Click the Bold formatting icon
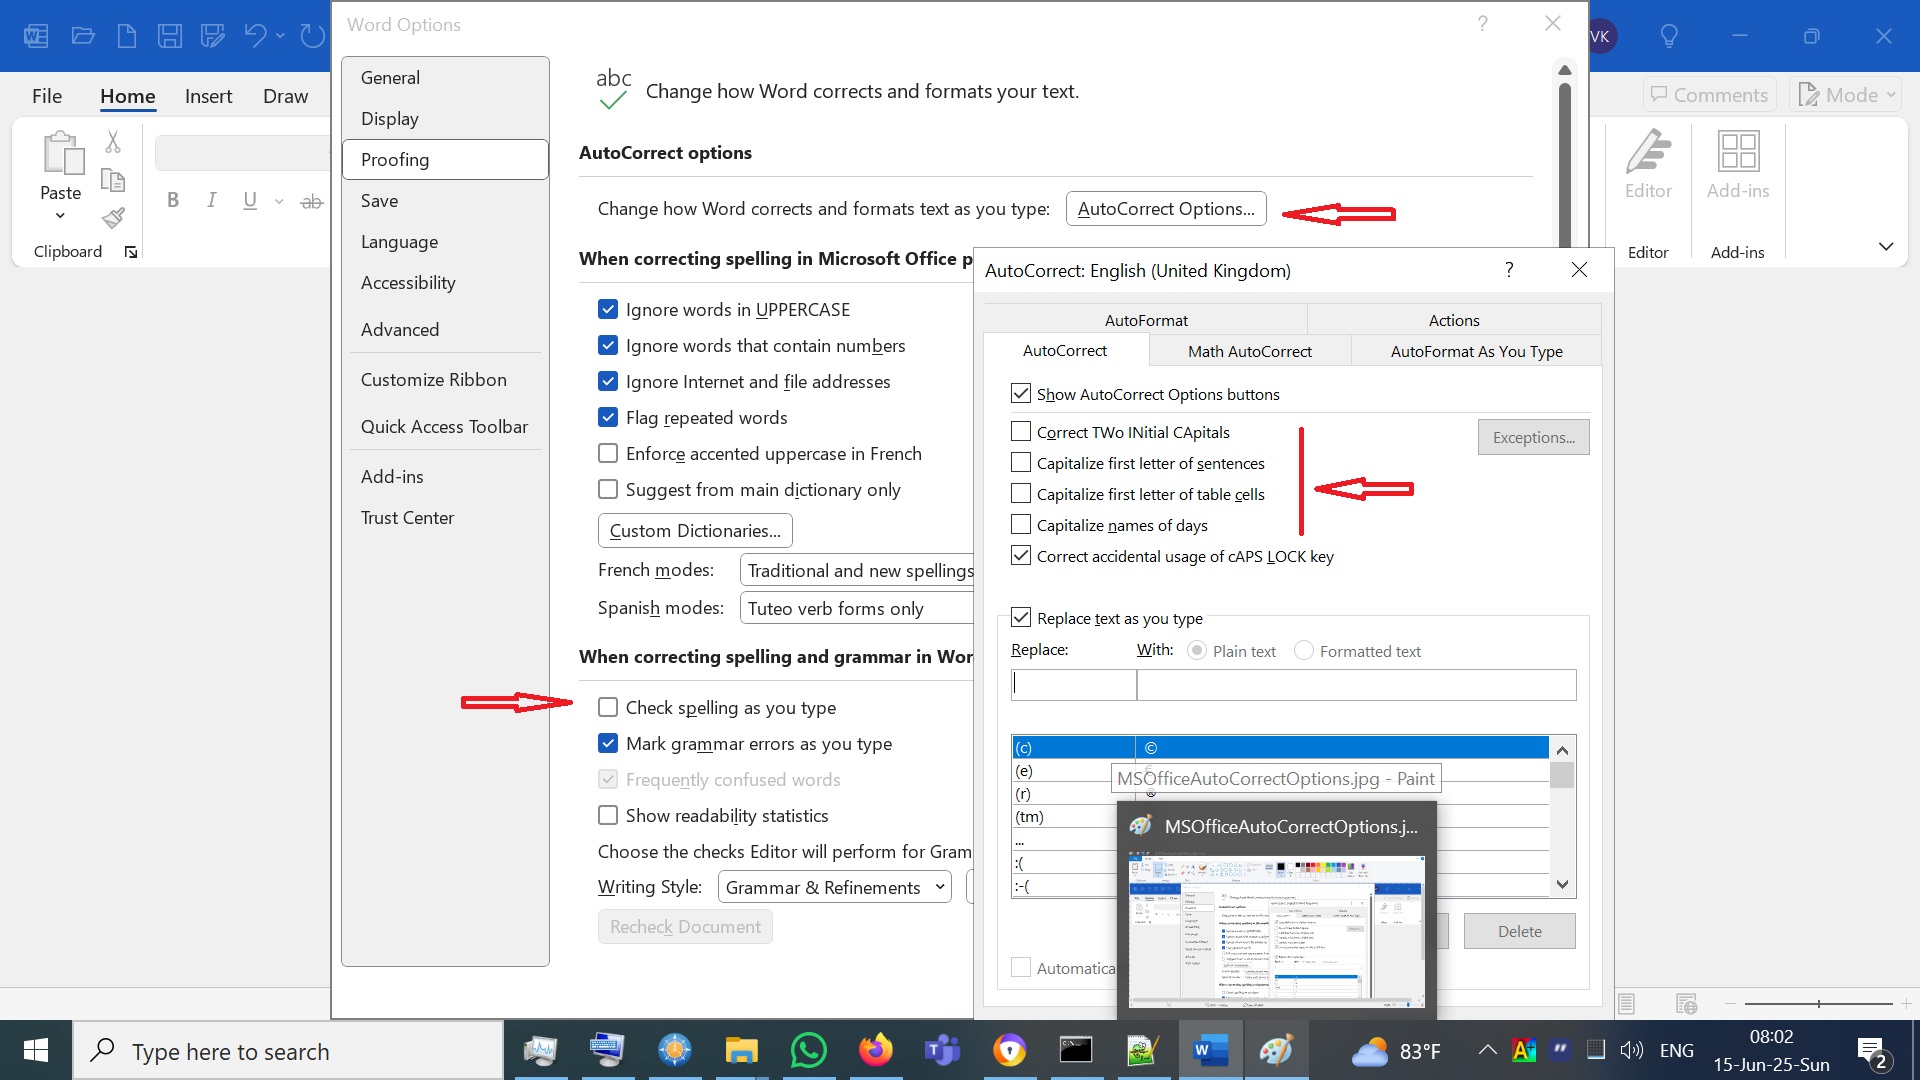 point(173,200)
